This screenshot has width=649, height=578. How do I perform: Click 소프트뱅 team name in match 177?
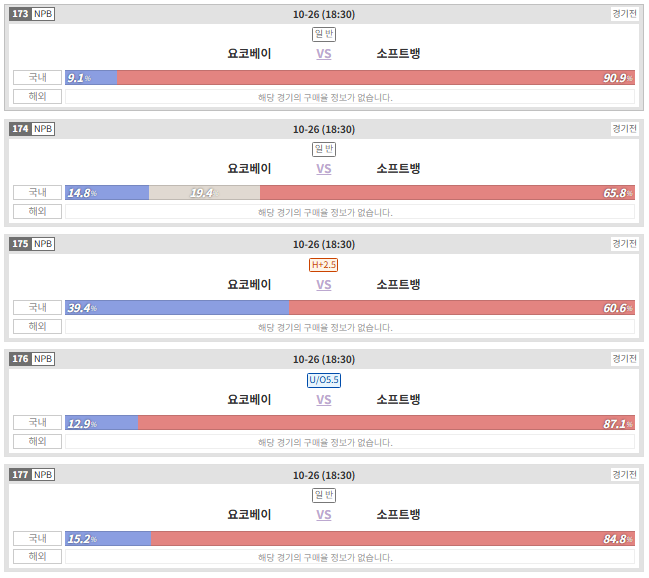tap(398, 515)
